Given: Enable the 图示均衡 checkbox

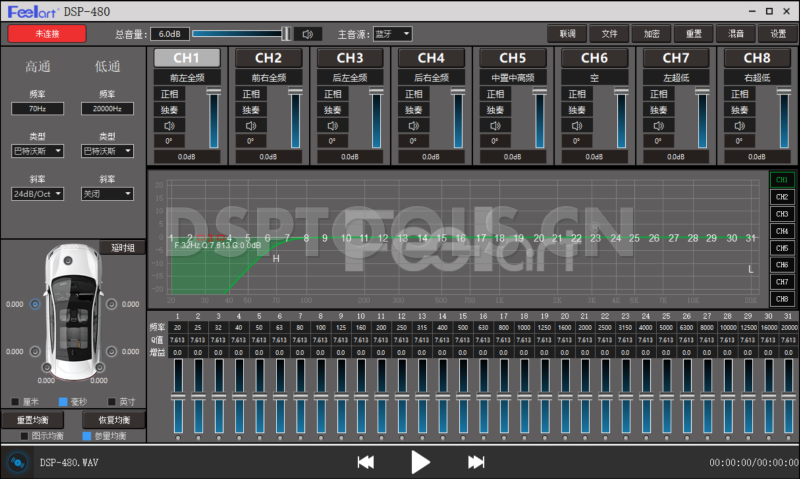Looking at the screenshot, I should tap(25, 436).
